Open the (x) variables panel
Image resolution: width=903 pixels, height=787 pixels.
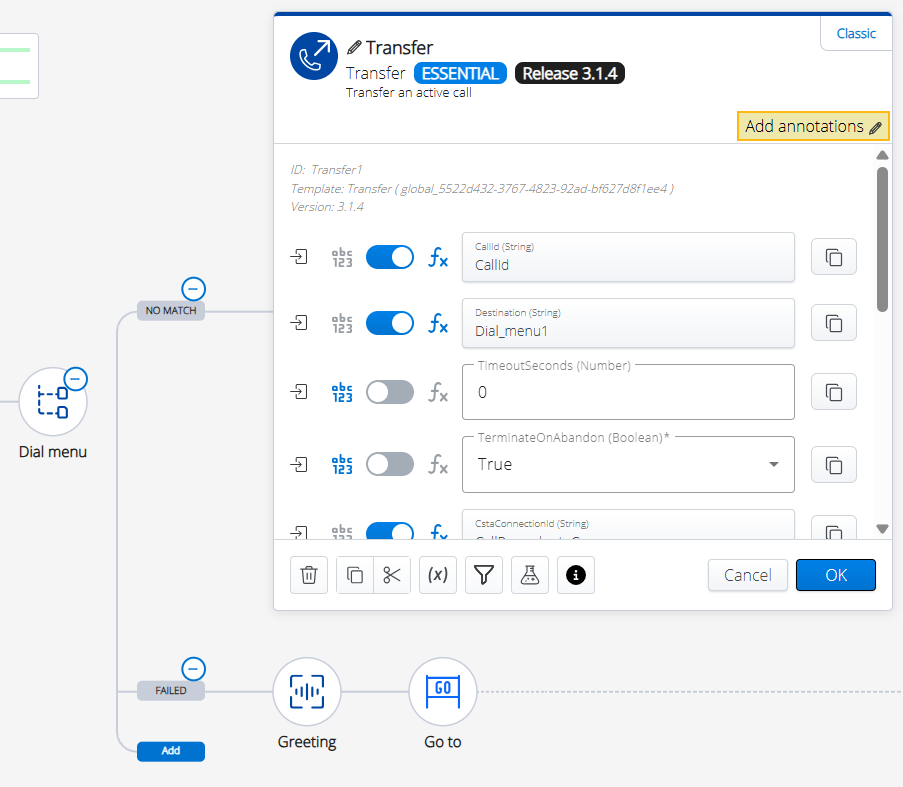pyautogui.click(x=437, y=575)
